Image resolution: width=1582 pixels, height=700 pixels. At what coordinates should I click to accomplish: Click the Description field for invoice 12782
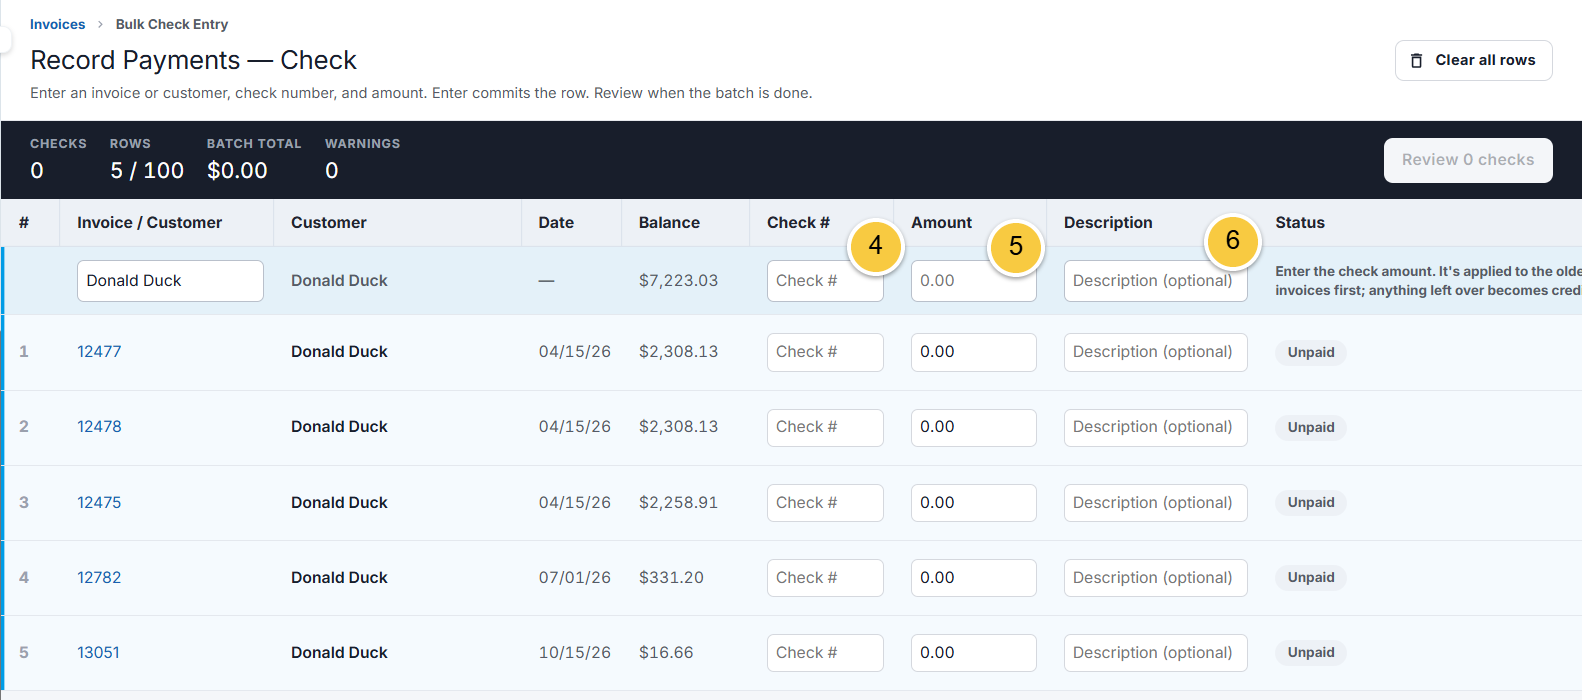(1155, 578)
